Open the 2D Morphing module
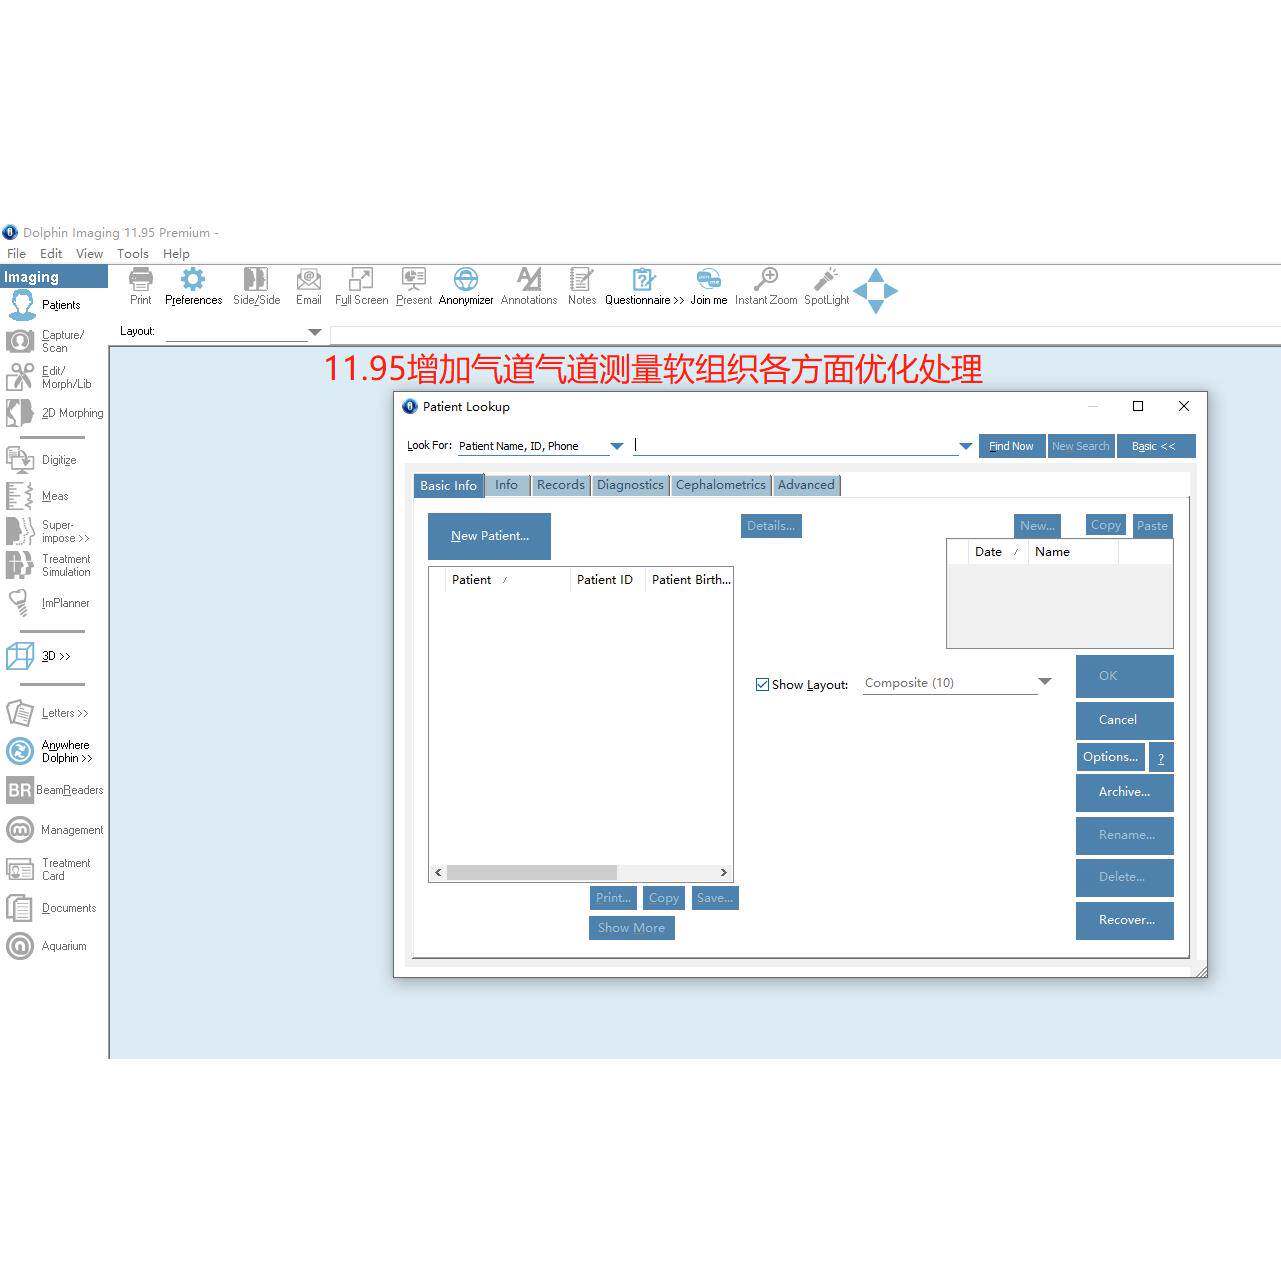1281x1281 pixels. pyautogui.click(x=54, y=413)
